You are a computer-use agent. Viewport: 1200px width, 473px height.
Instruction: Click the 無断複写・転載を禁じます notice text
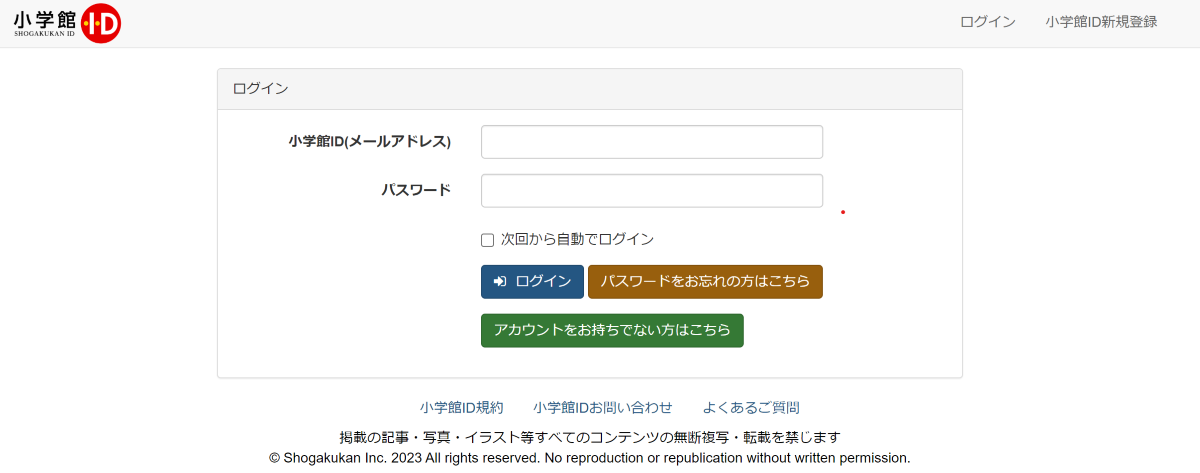756,437
